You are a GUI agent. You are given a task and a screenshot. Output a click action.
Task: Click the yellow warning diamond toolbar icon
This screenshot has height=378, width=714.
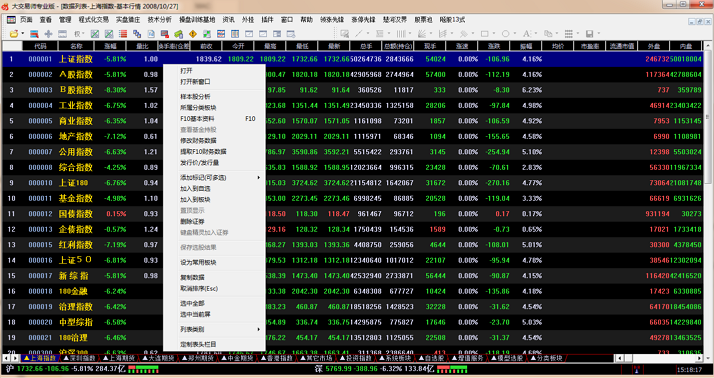[x=193, y=34]
